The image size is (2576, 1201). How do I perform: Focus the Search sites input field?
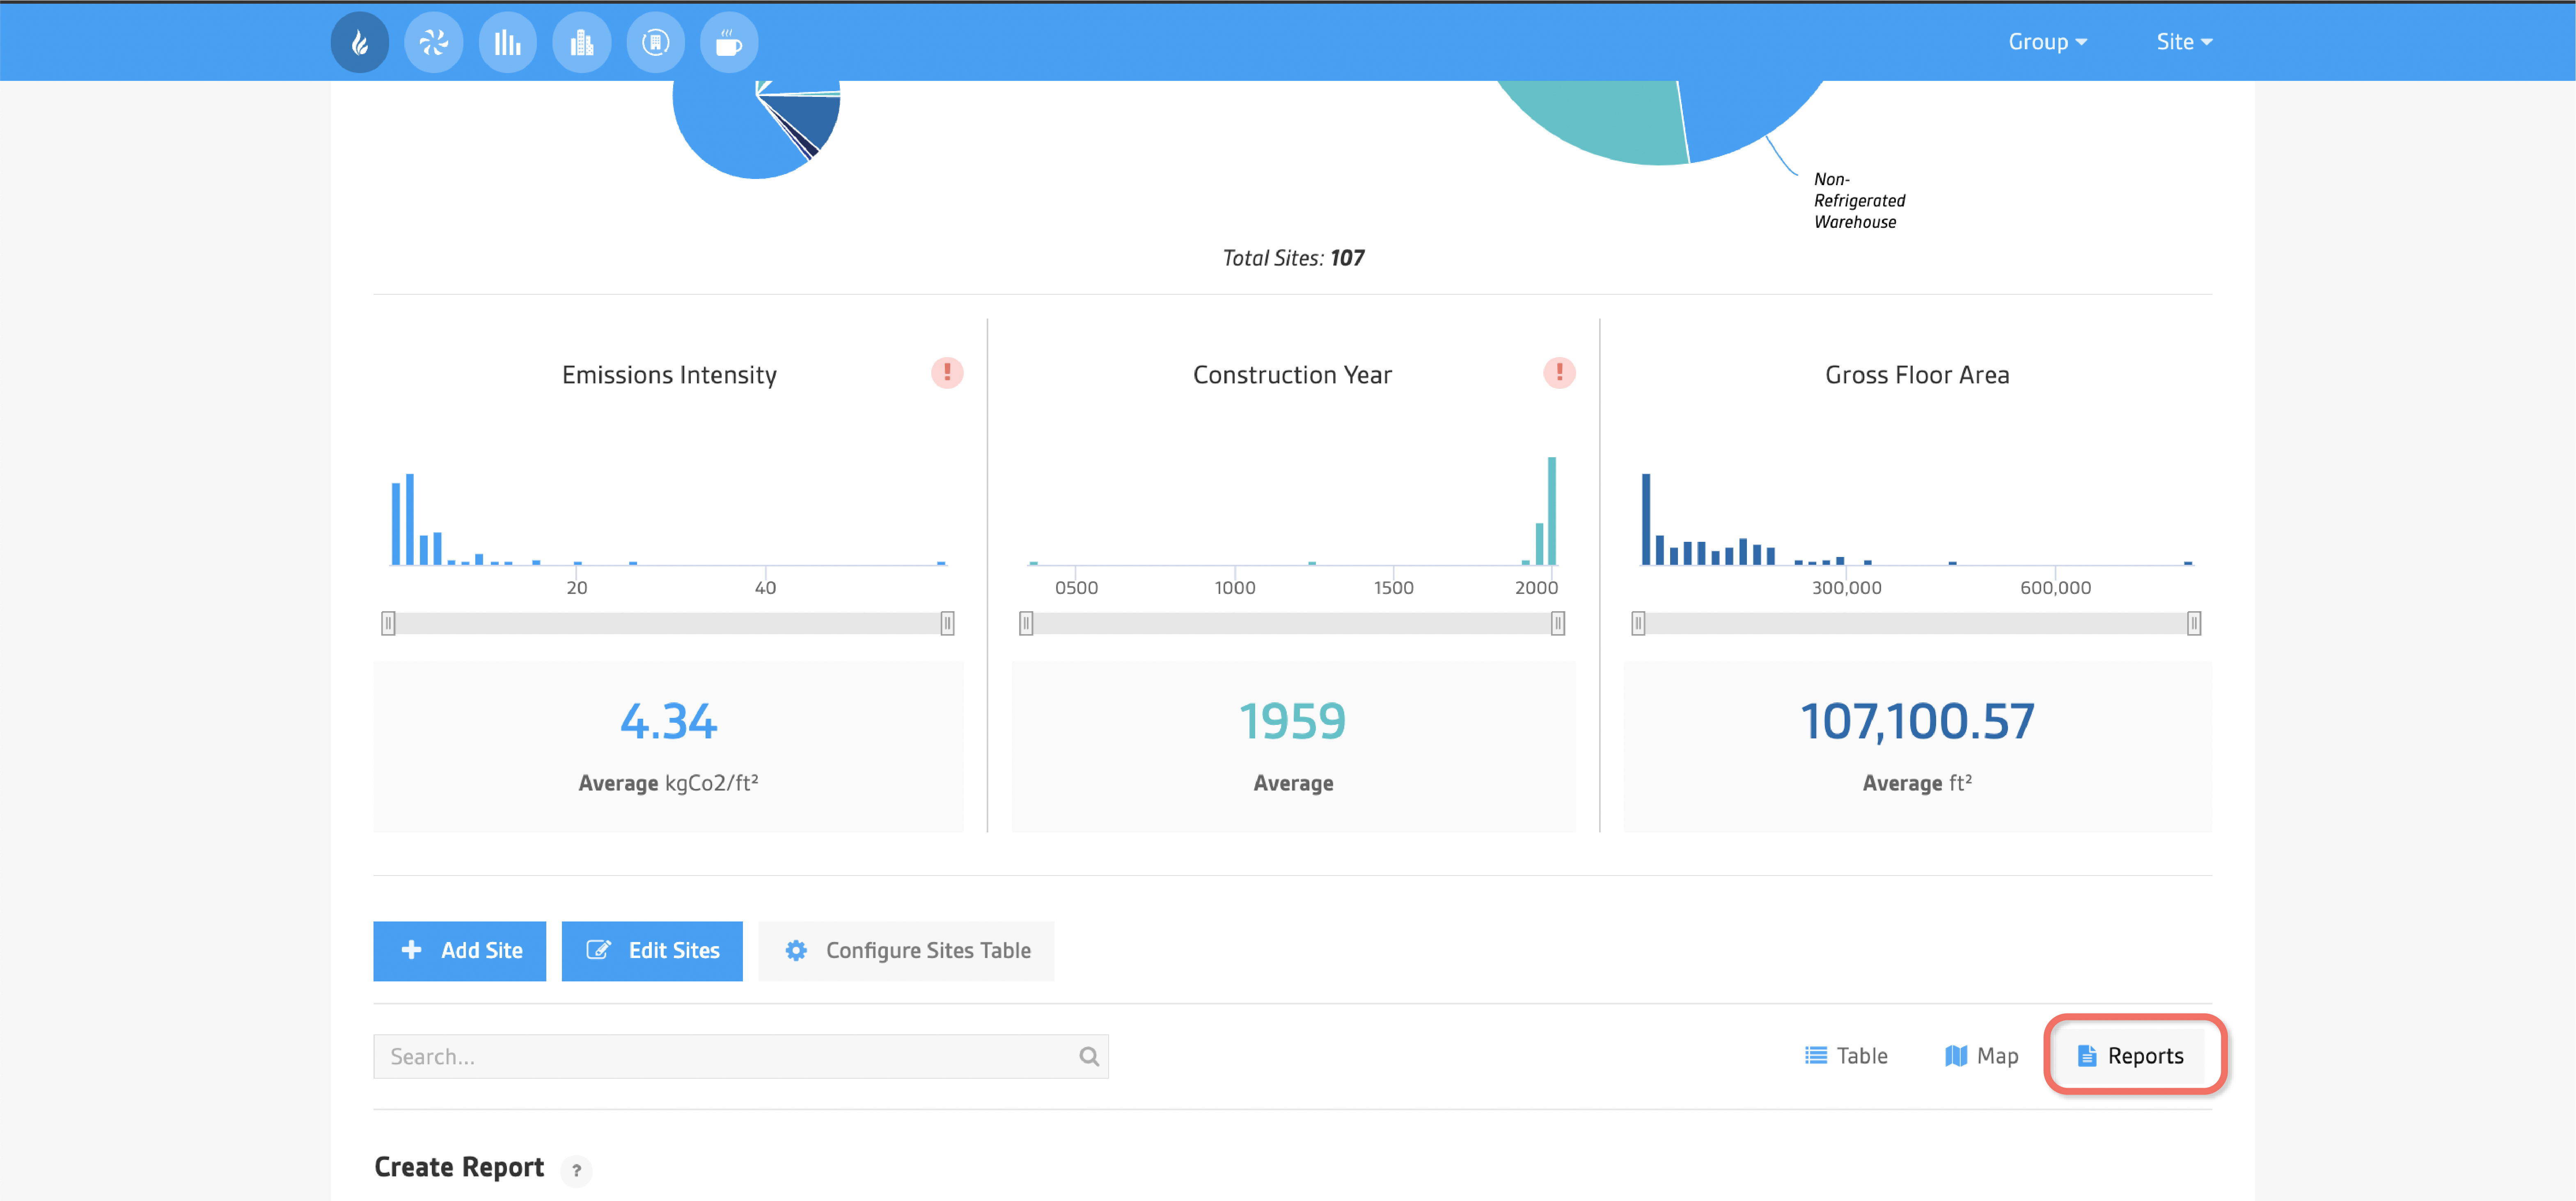(x=741, y=1056)
